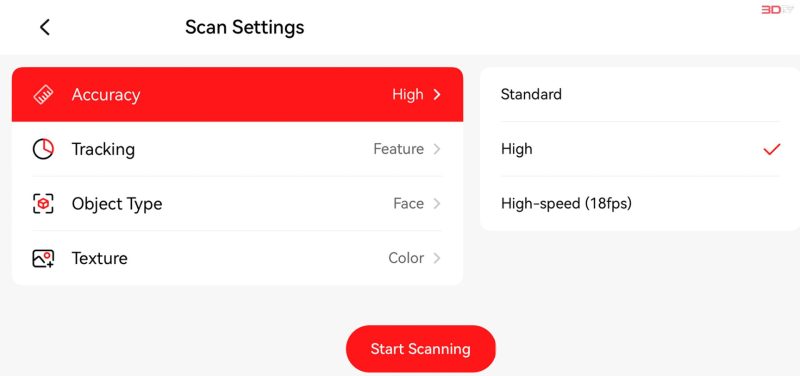This screenshot has width=800, height=376.
Task: Expand the Accuracy chevron arrow
Action: [x=437, y=94]
